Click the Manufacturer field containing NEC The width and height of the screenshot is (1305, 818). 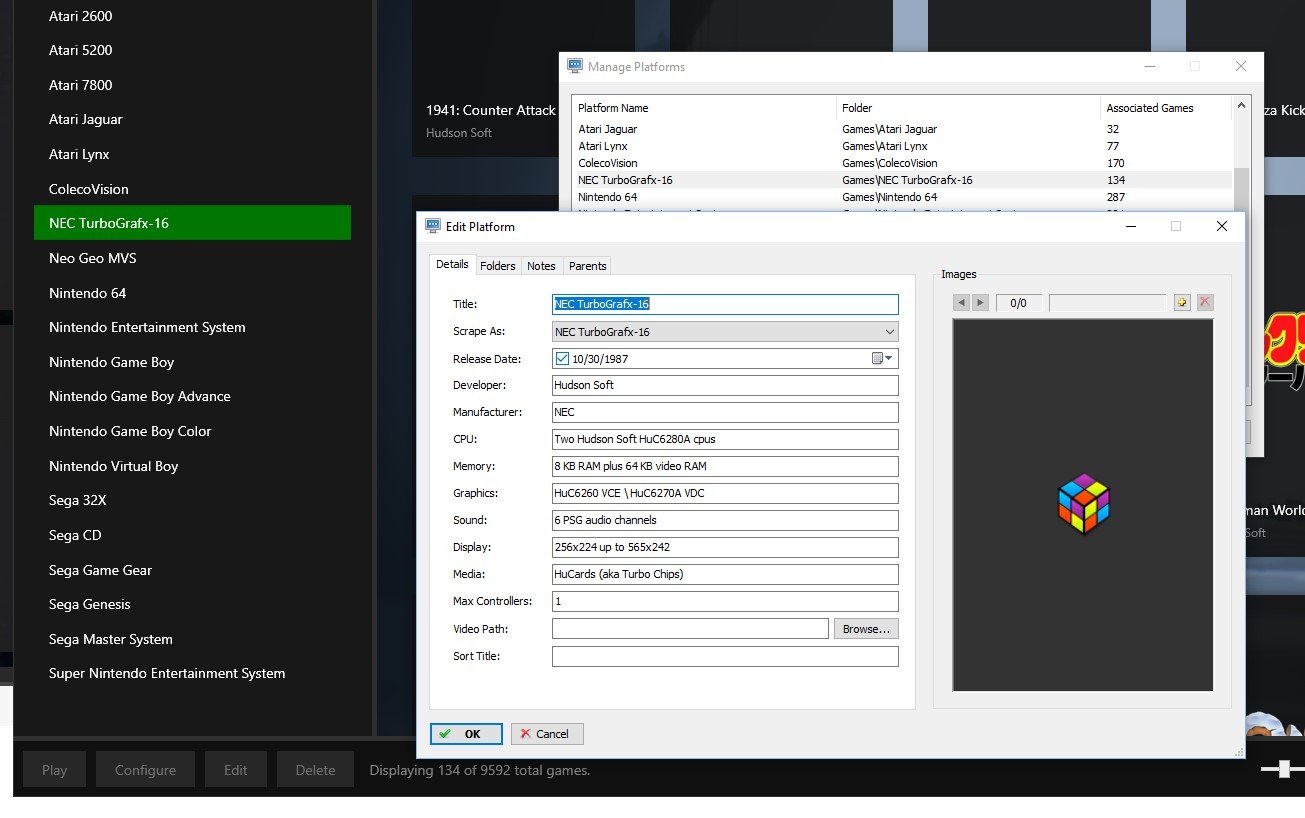tap(725, 412)
